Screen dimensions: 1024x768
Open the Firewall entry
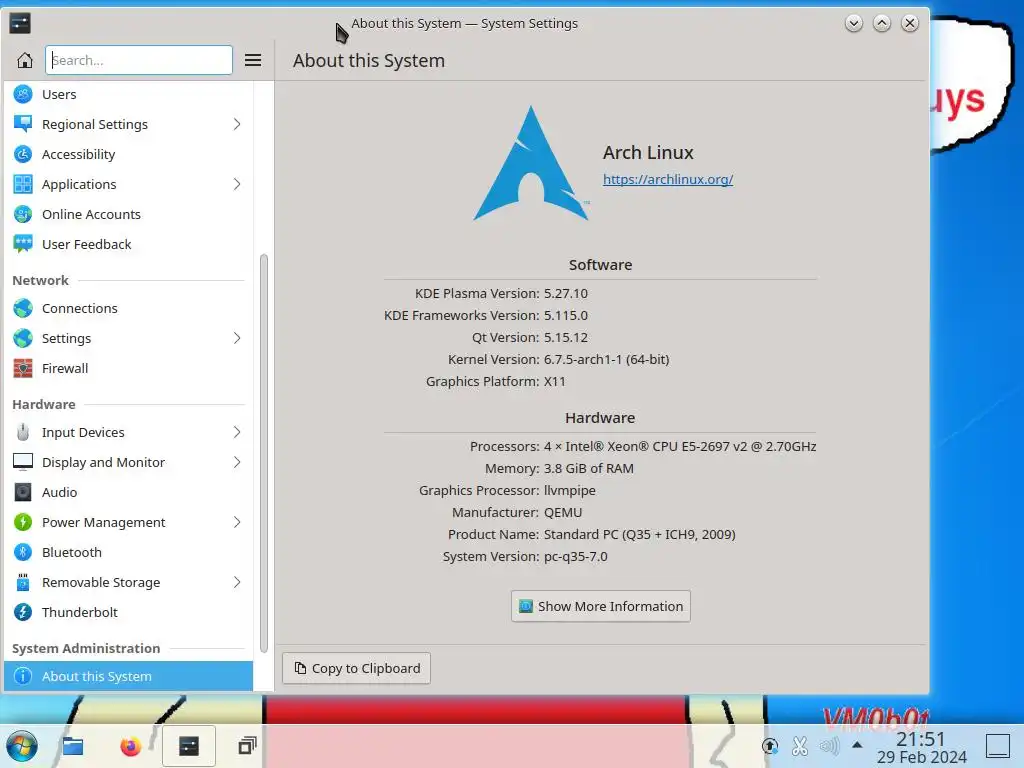[129, 368]
